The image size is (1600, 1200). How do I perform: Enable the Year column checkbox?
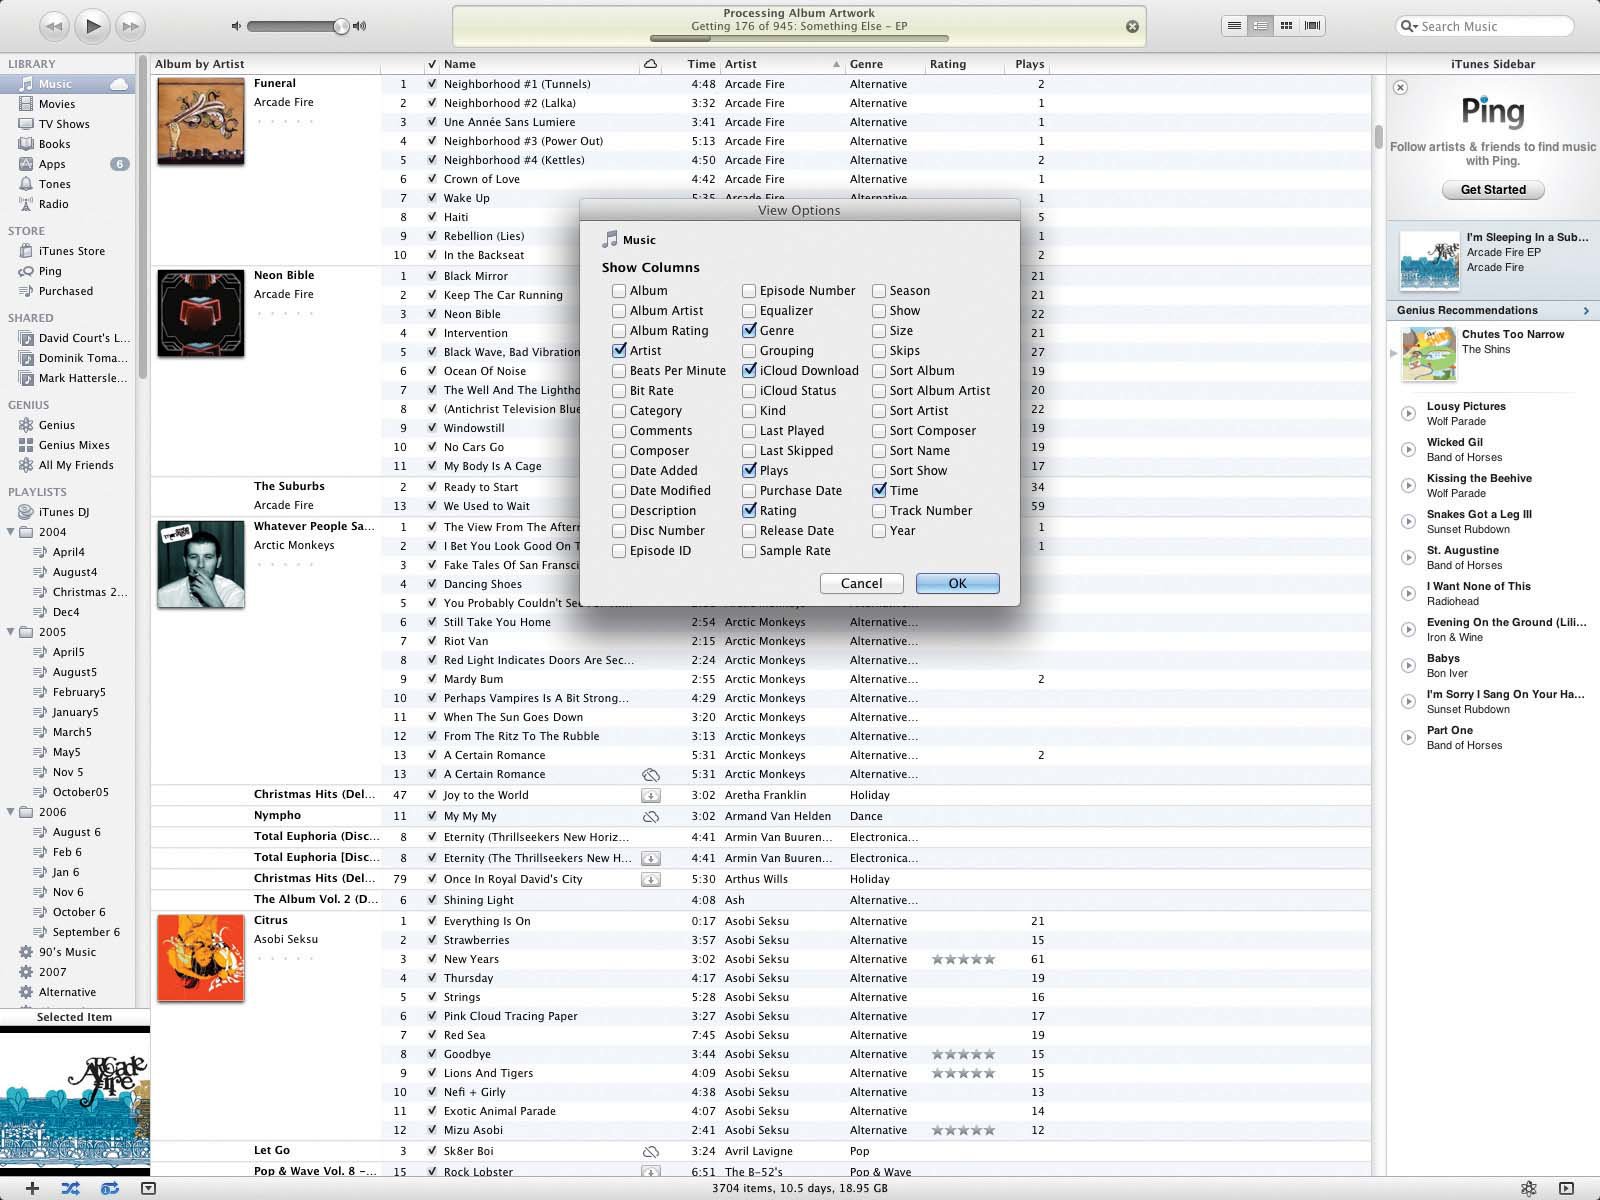pos(879,531)
